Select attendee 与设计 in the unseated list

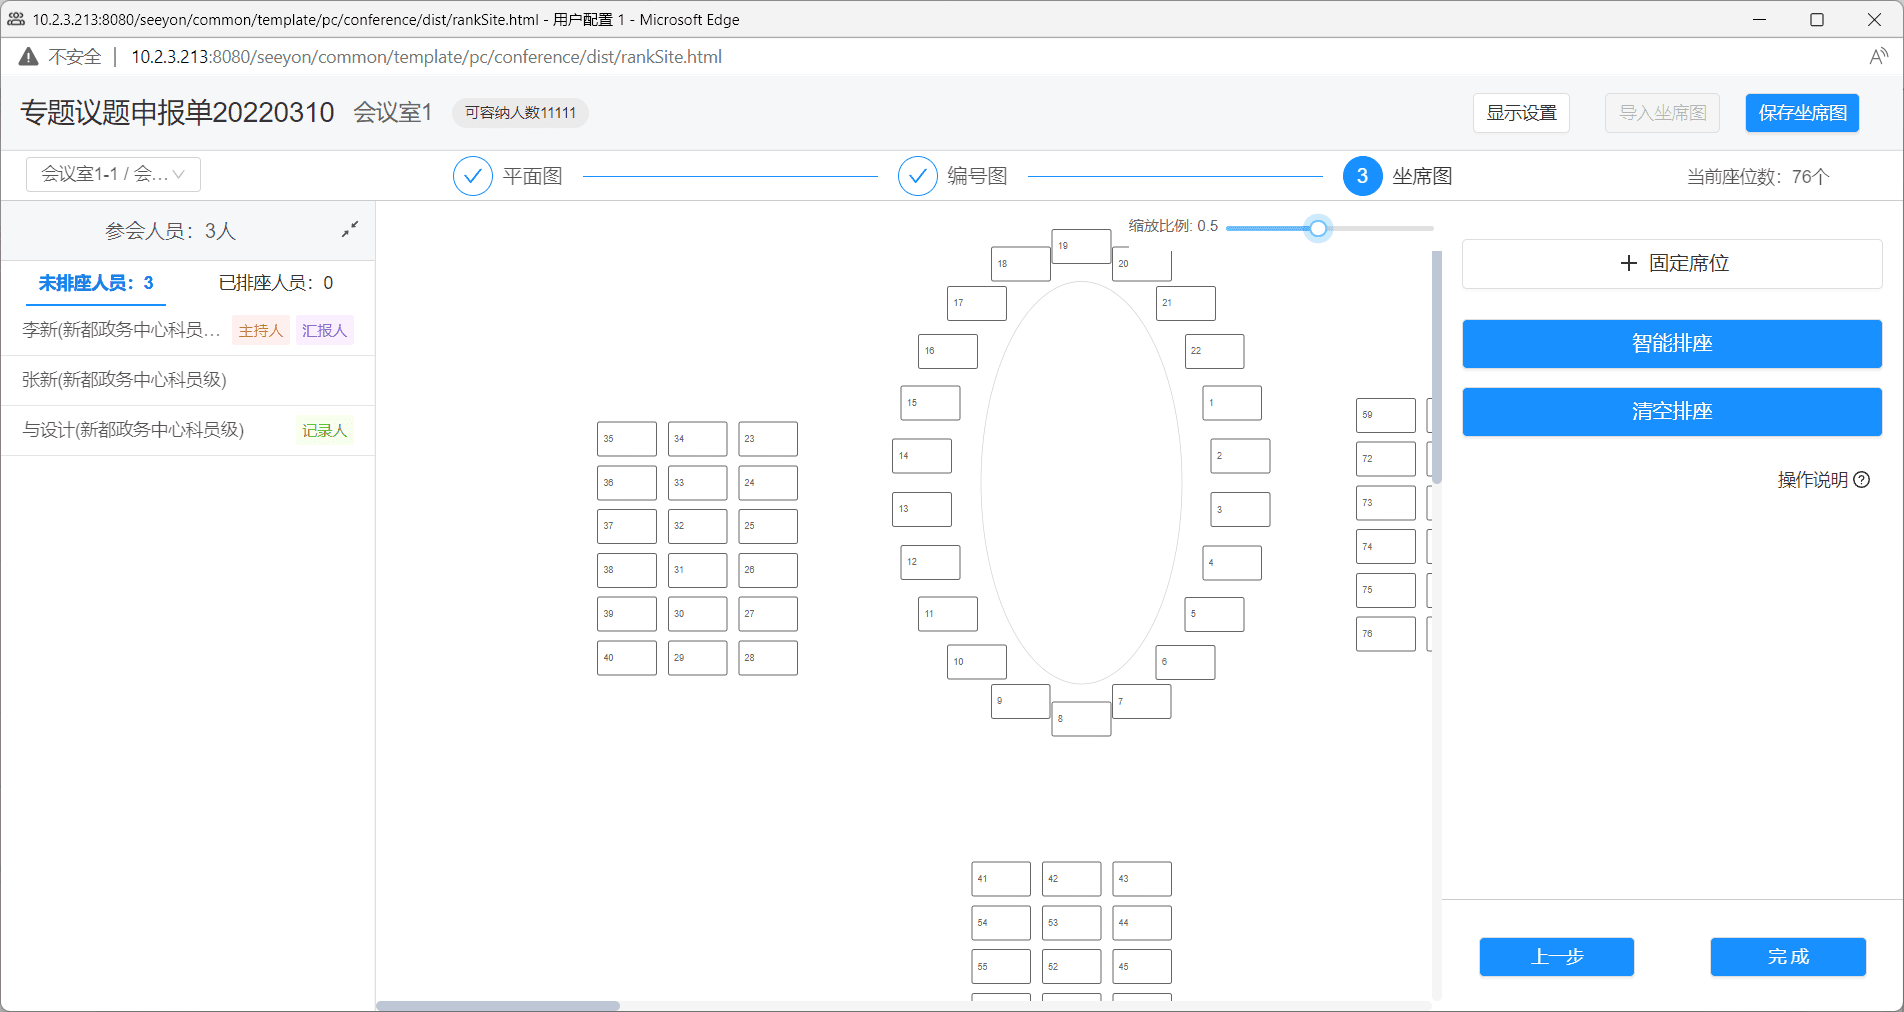188,430
